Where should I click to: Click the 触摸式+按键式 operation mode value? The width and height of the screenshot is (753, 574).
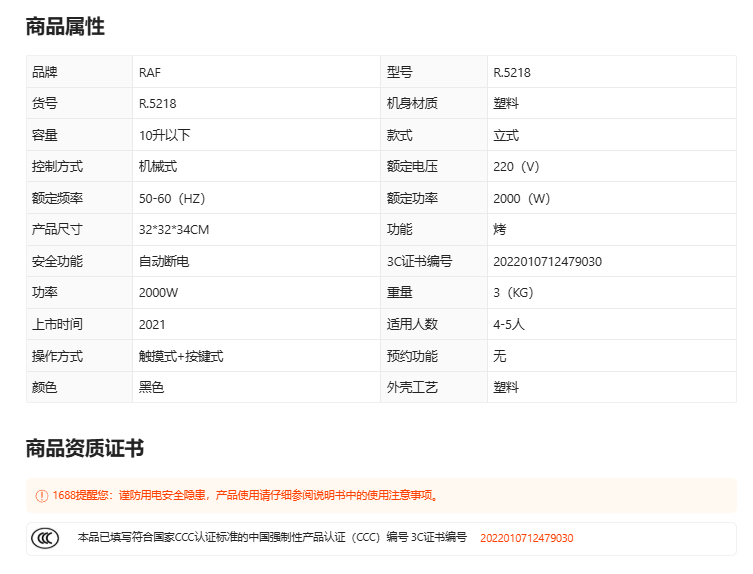click(180, 356)
